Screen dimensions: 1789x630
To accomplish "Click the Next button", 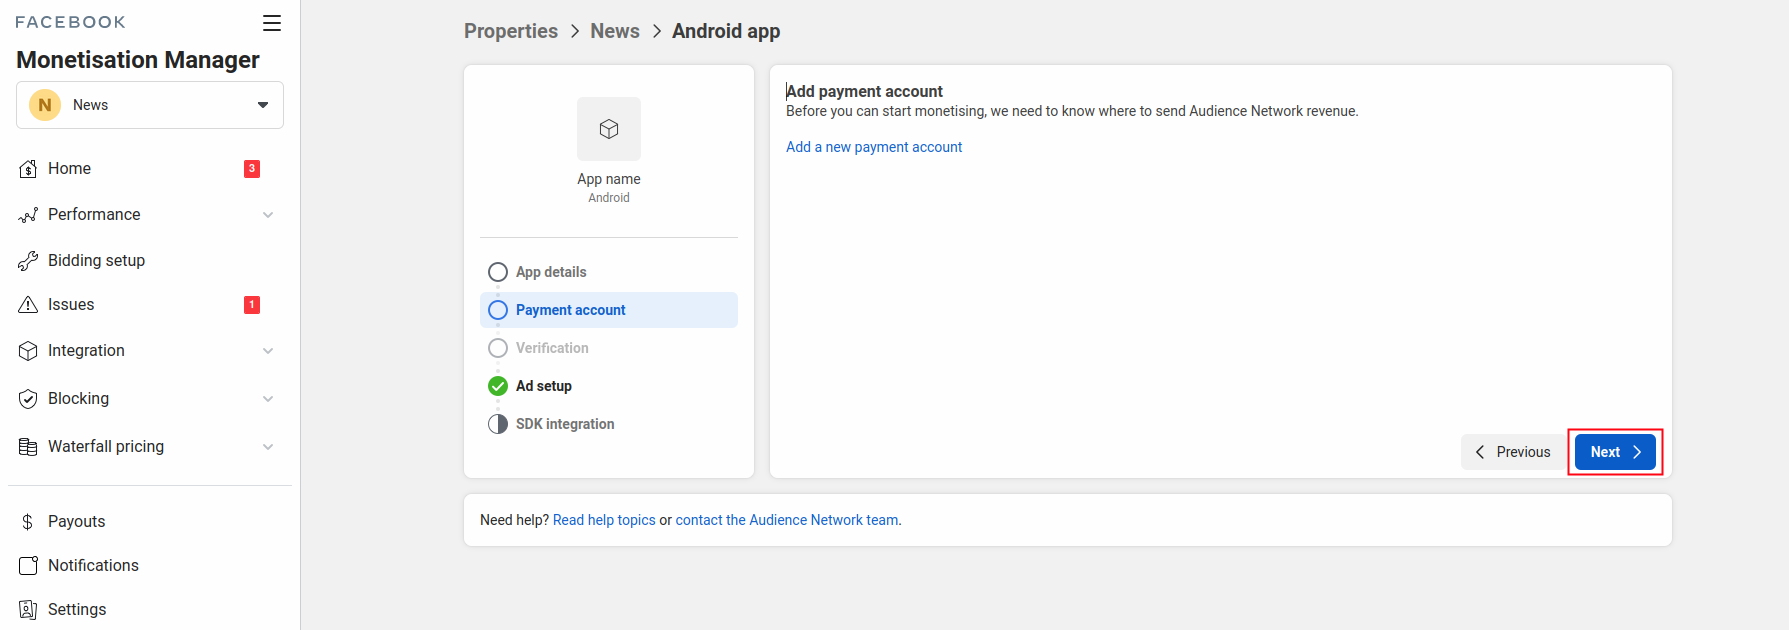I will pos(1614,452).
